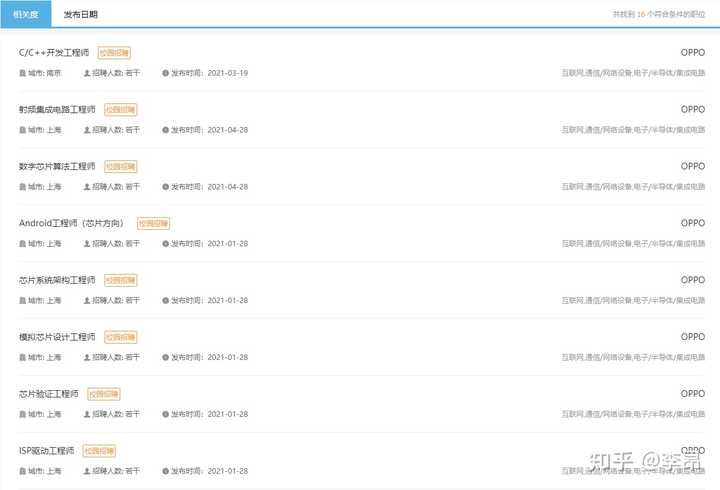Screen dimensions: 720x490
Task: Click the publish-time clock icon for 射频集成电路工程师
Action: click(165, 130)
